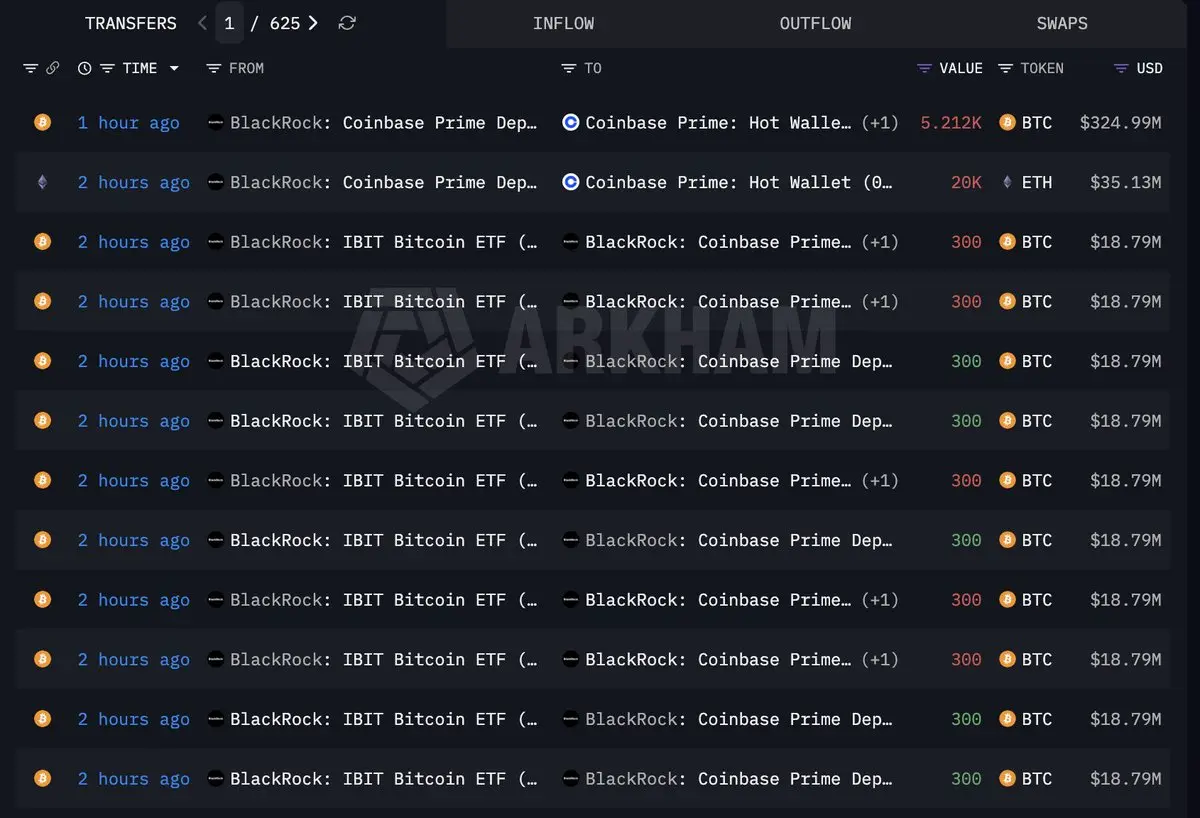
Task: Edit the page number field showing 1
Action: [229, 23]
